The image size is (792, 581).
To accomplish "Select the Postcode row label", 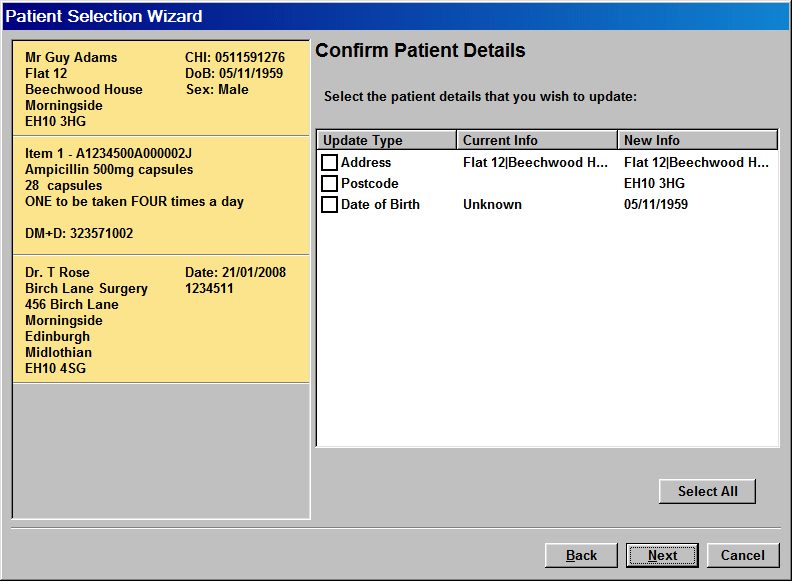I will point(369,184).
